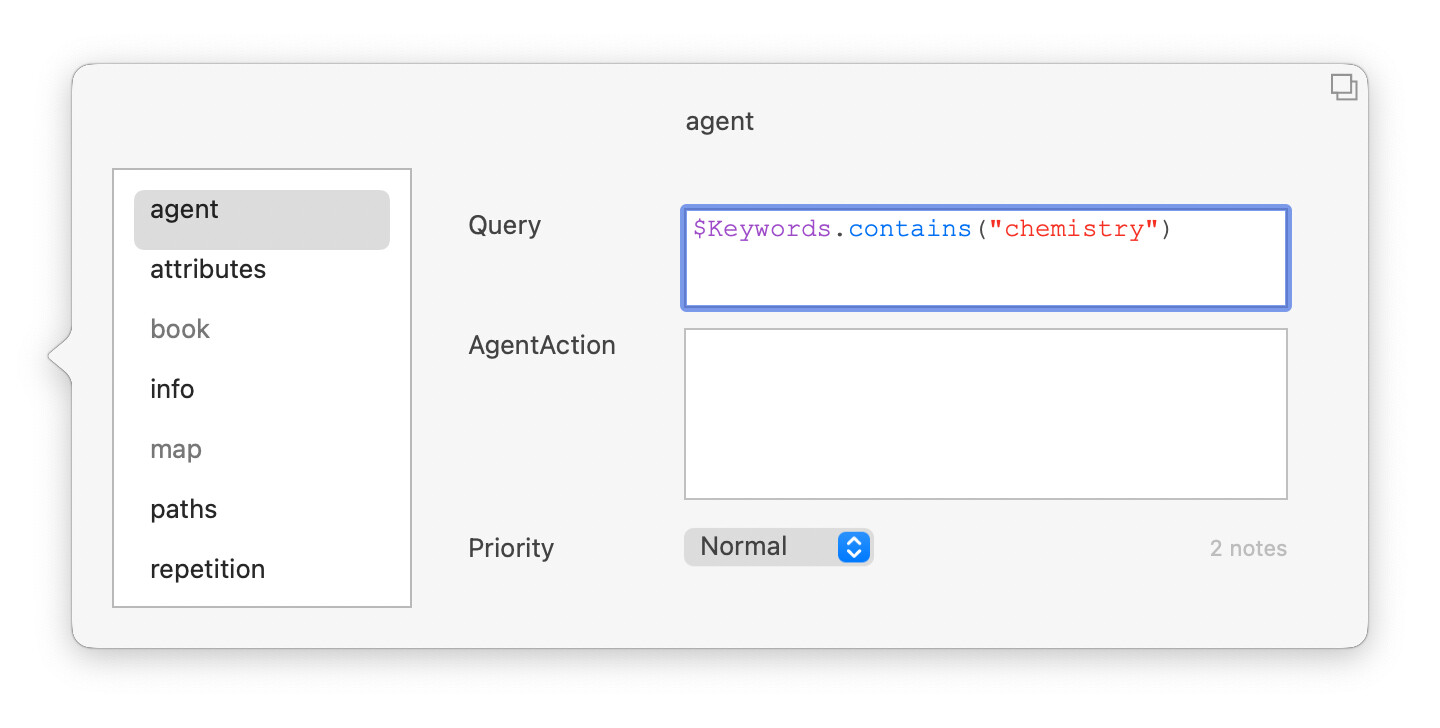1440x728 pixels.
Task: Open the book tab
Action: click(180, 330)
